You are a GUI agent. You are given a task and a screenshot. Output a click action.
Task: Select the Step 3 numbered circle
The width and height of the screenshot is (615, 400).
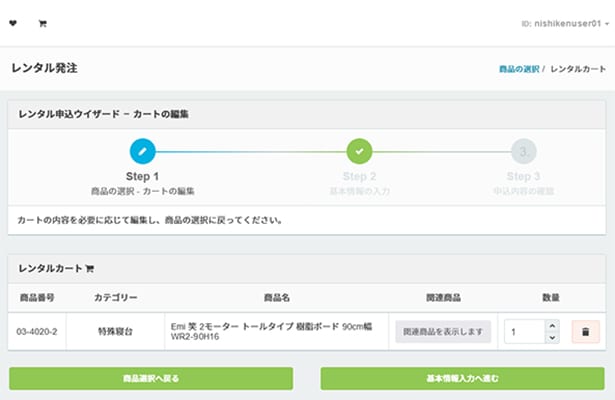click(524, 151)
